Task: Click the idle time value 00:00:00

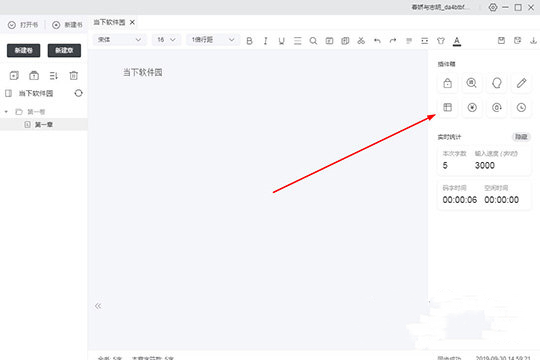Action: pos(501,200)
